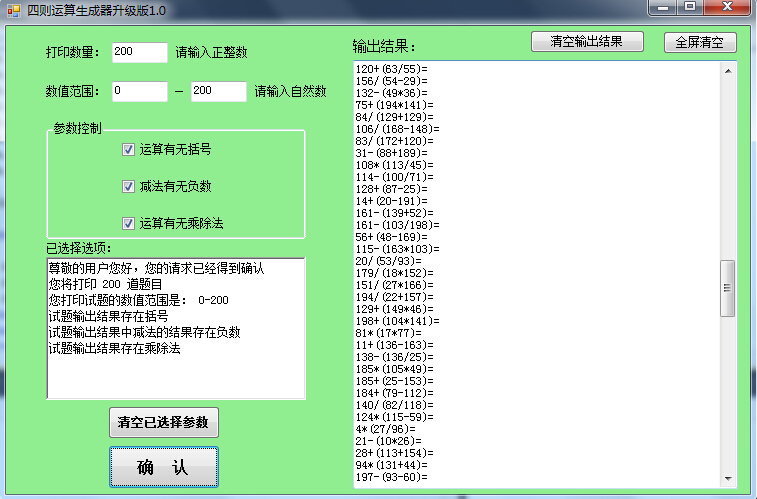Select the output line 120+(63/55)=
This screenshot has height=499, width=757.
[x=392, y=69]
